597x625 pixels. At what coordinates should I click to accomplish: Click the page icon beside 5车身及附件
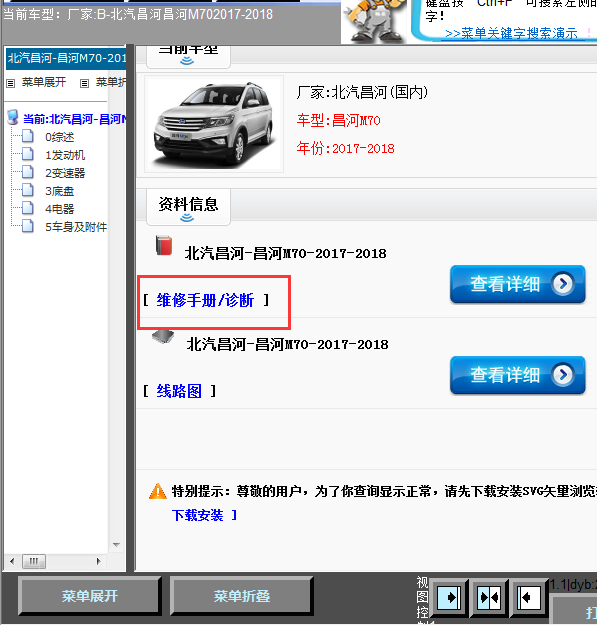[27, 226]
